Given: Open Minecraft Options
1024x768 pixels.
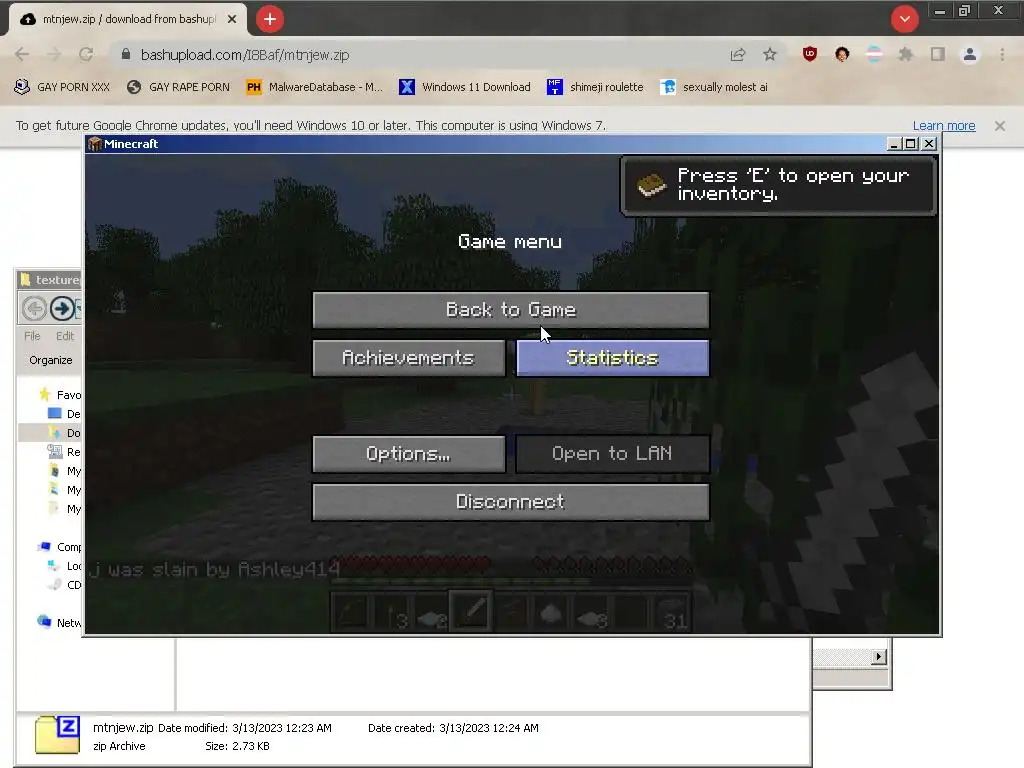Looking at the screenshot, I should pos(409,454).
